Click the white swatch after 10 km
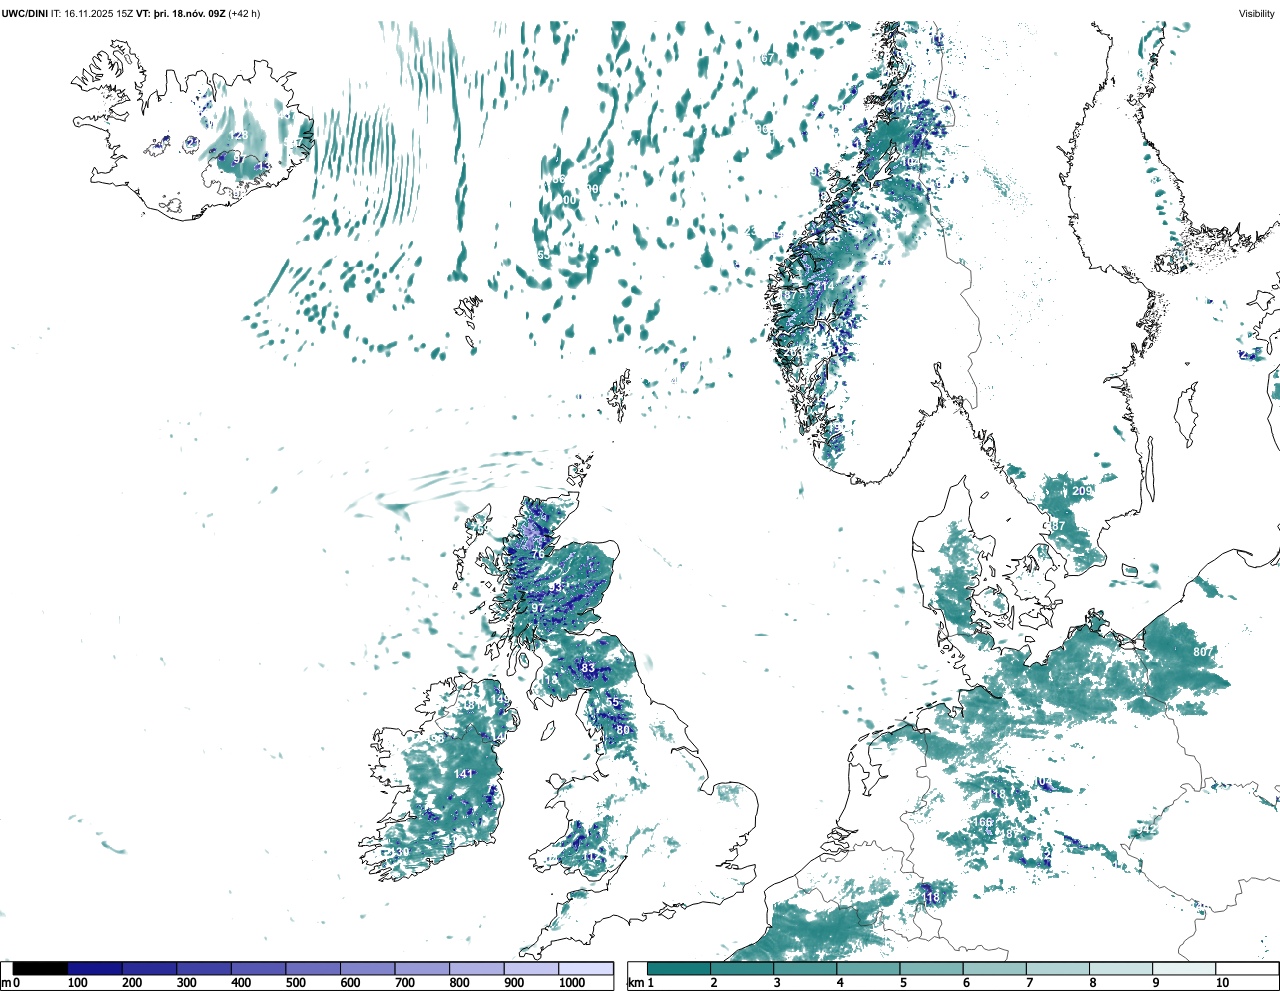The image size is (1280, 991). click(1246, 968)
